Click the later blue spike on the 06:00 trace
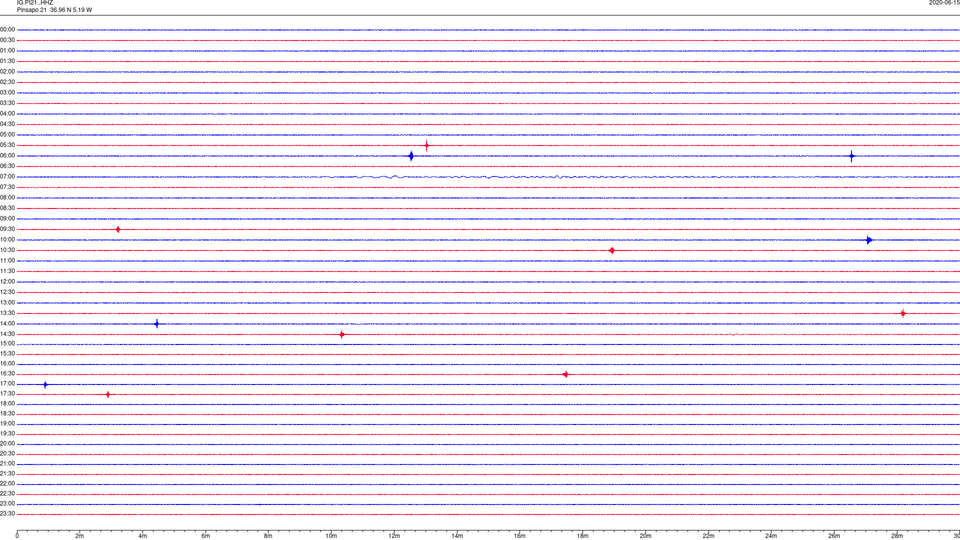The width and height of the screenshot is (960, 540). [852, 156]
